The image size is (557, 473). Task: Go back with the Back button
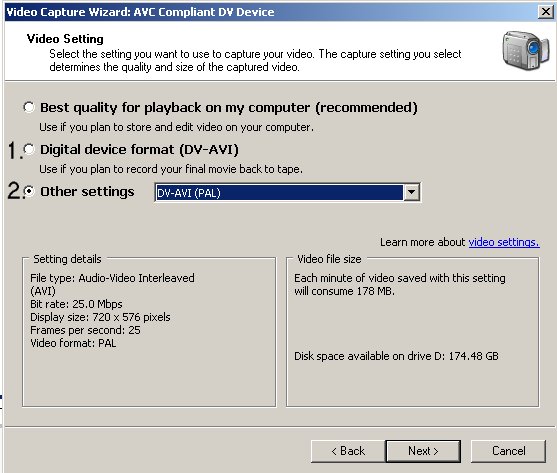(x=348, y=451)
